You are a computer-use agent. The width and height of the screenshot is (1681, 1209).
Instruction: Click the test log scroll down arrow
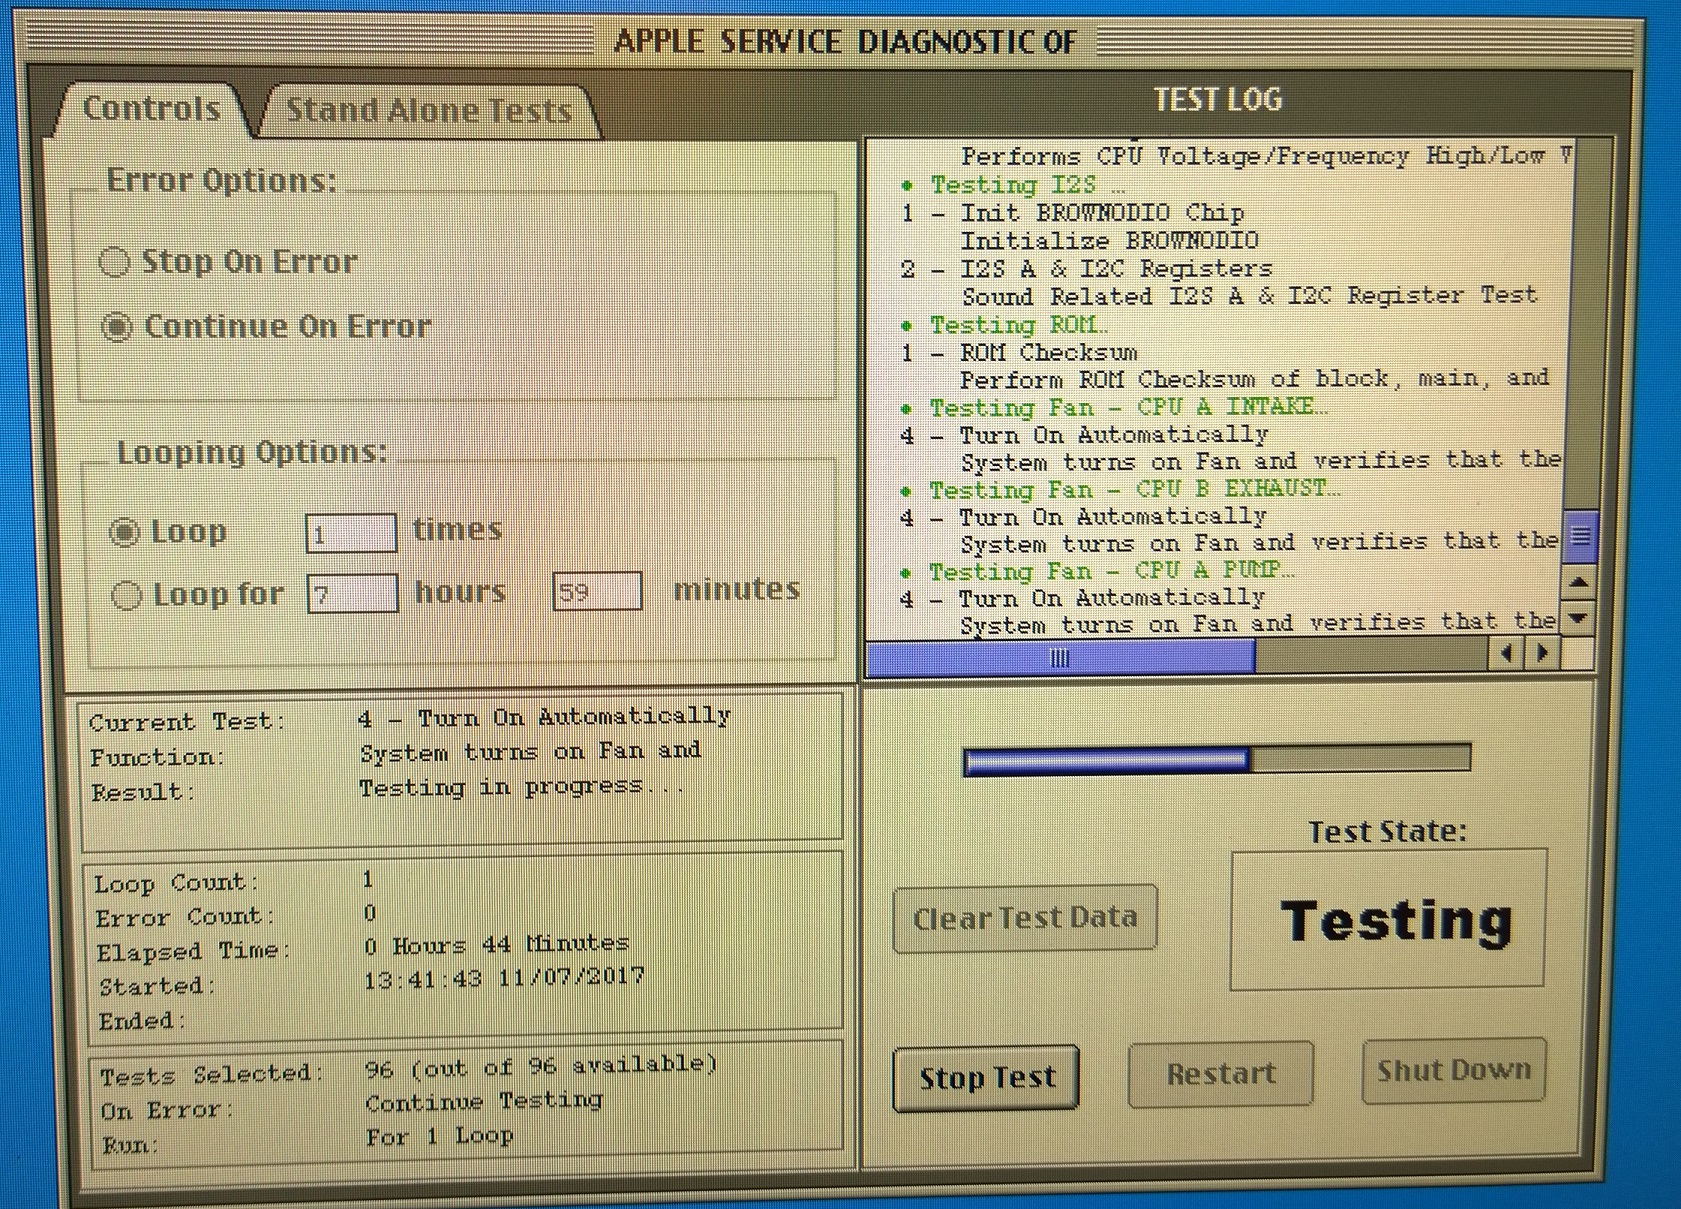point(1579,618)
